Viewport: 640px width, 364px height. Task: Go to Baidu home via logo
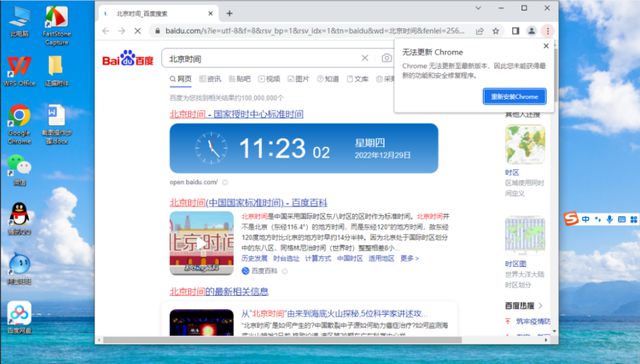pyautogui.click(x=128, y=59)
